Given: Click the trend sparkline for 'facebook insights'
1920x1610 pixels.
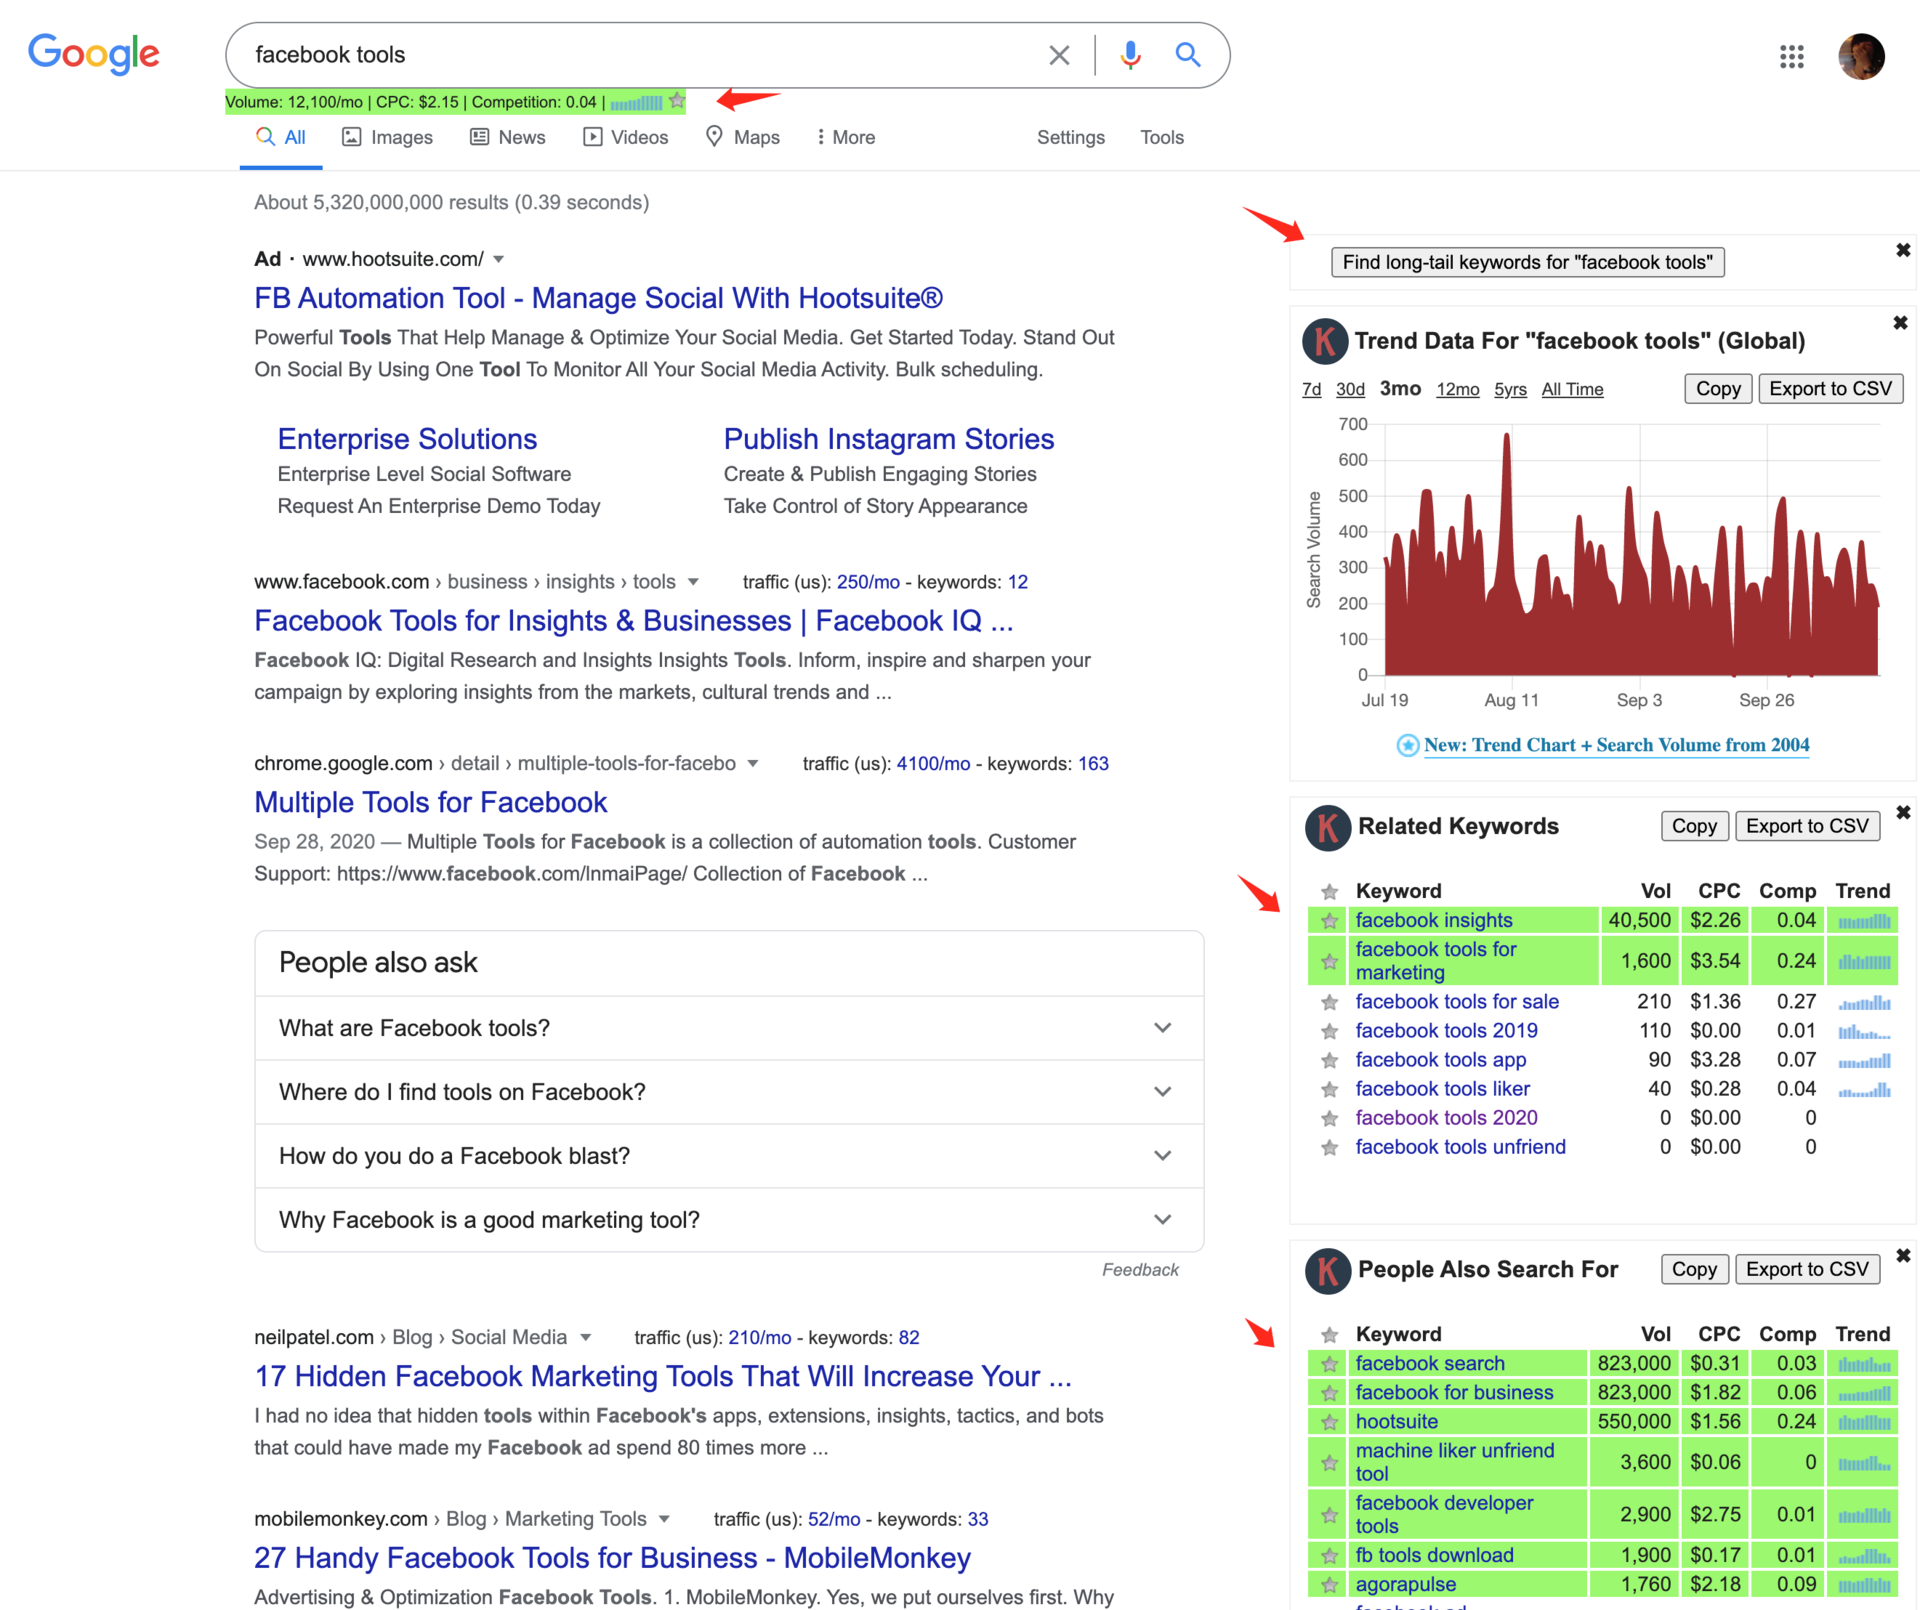Looking at the screenshot, I should (1864, 921).
